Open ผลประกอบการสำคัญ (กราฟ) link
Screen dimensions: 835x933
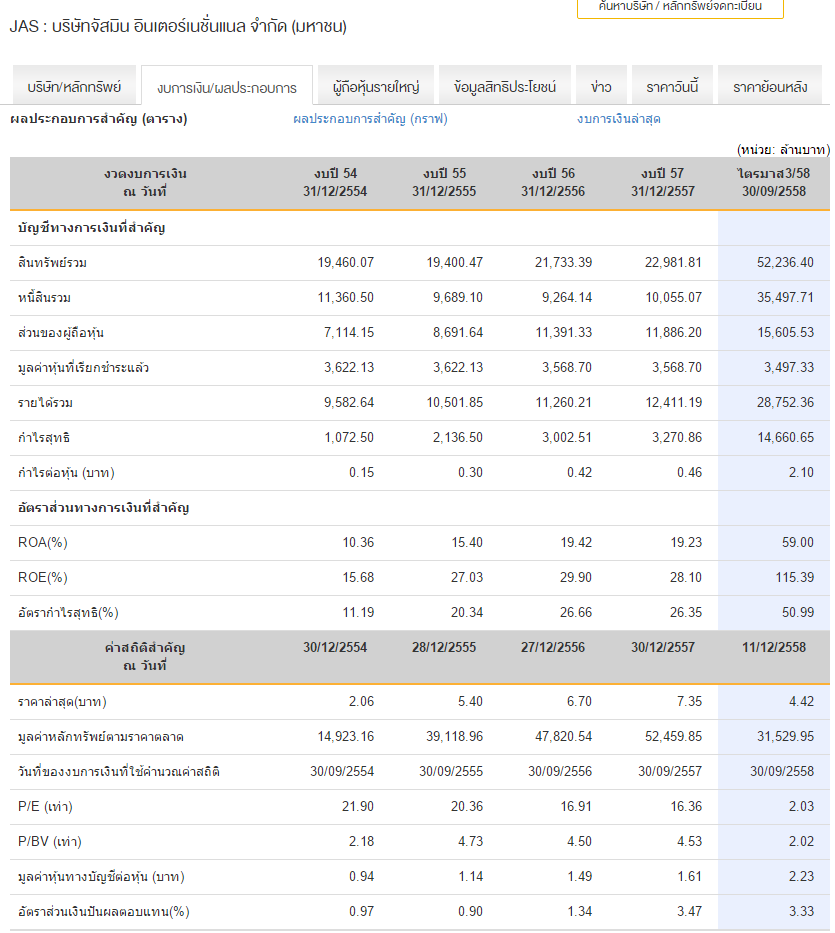point(370,119)
